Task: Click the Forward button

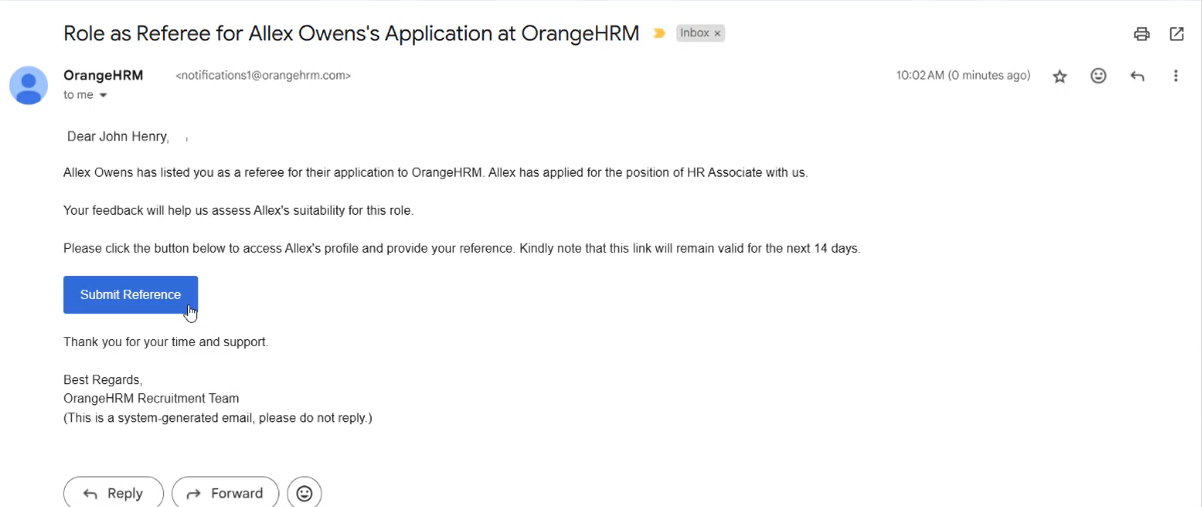Action: pos(225,493)
